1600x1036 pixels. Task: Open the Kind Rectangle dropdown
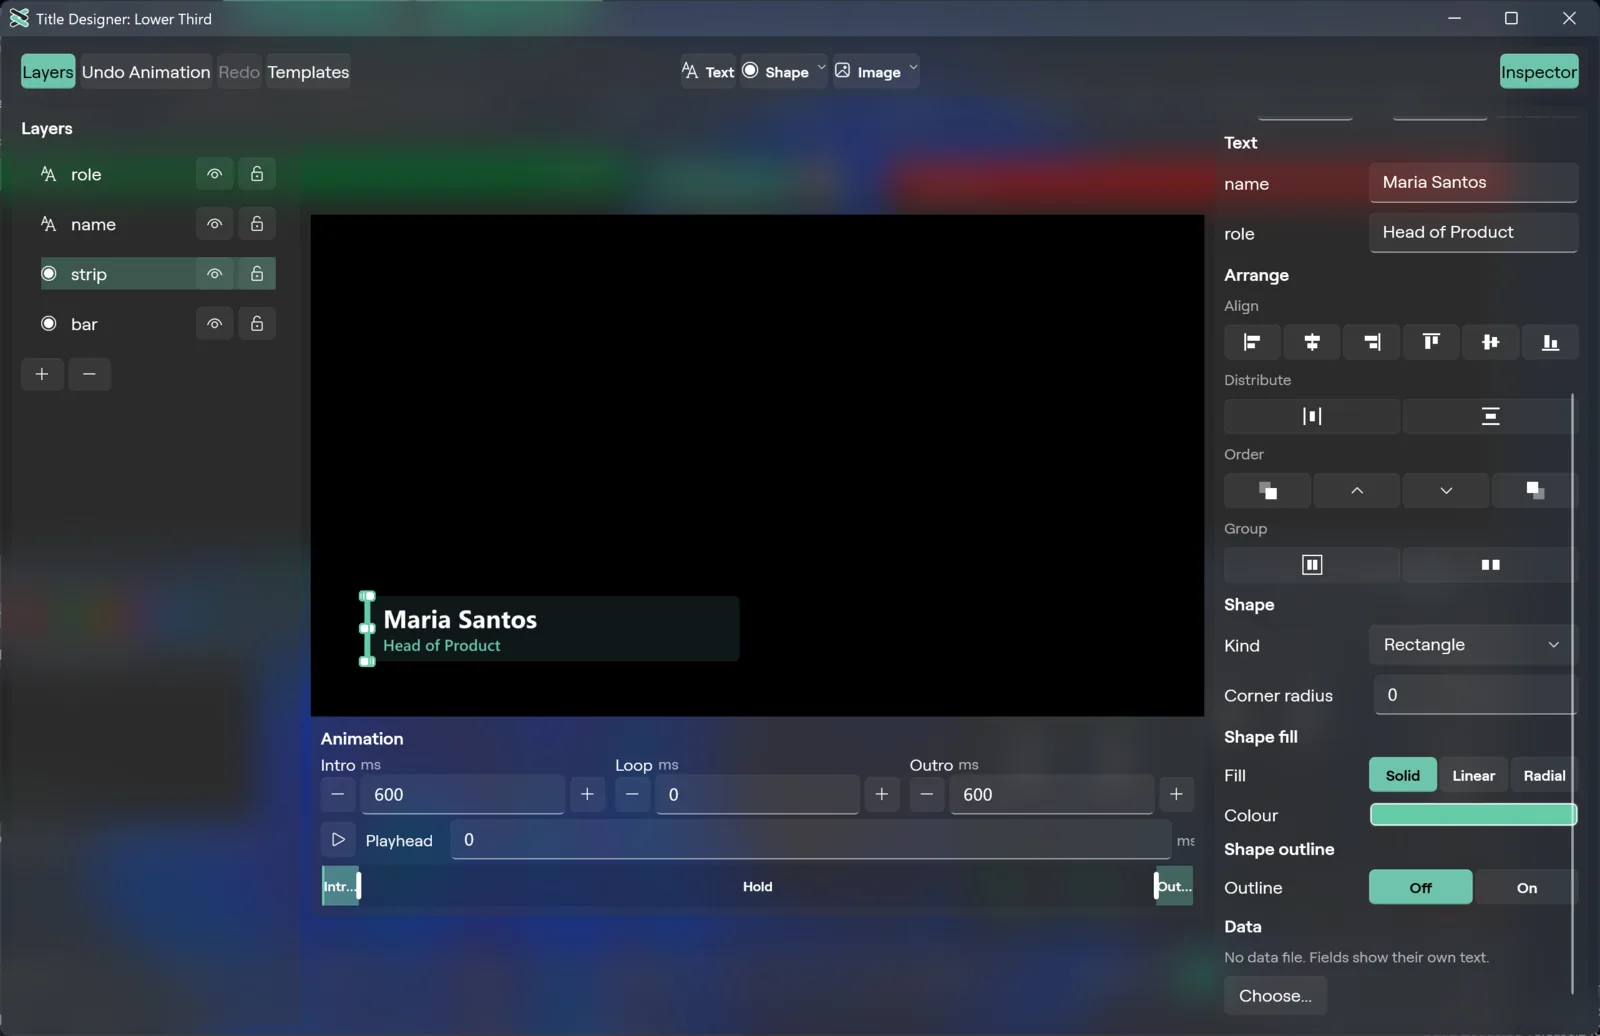coord(1472,645)
